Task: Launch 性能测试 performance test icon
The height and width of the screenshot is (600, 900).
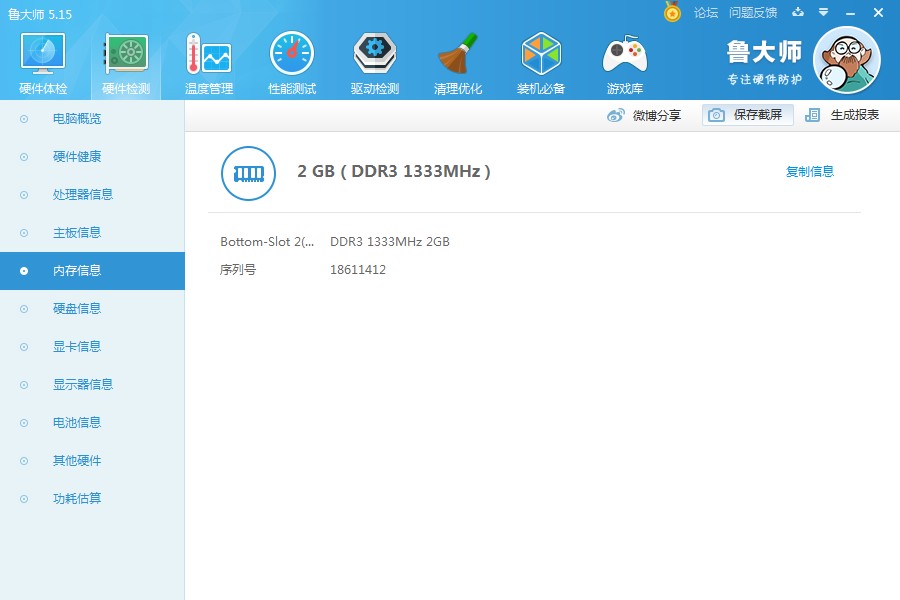Action: coord(292,54)
